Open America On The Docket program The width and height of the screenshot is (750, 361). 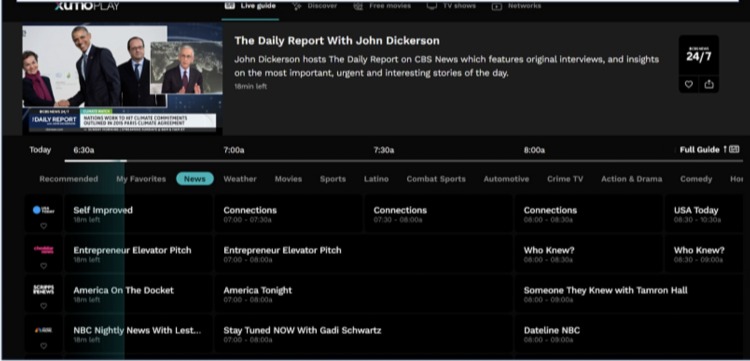coord(138,294)
